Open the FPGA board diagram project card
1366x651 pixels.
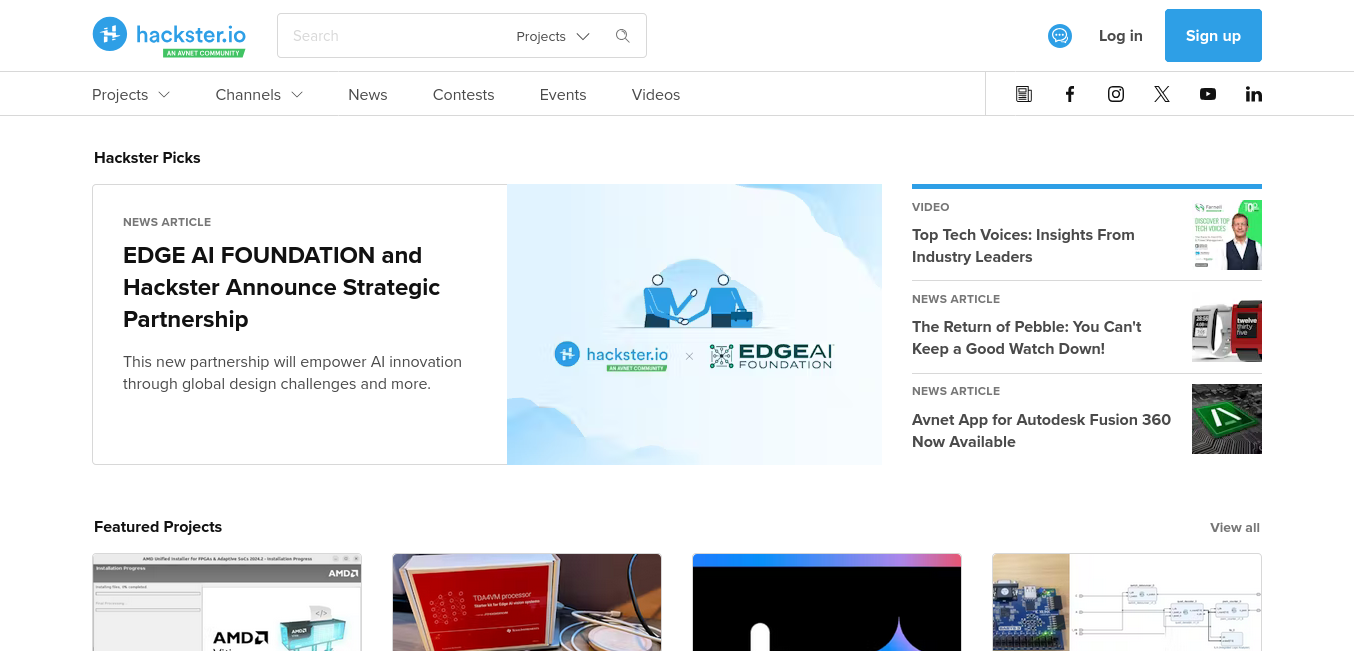pos(1127,602)
